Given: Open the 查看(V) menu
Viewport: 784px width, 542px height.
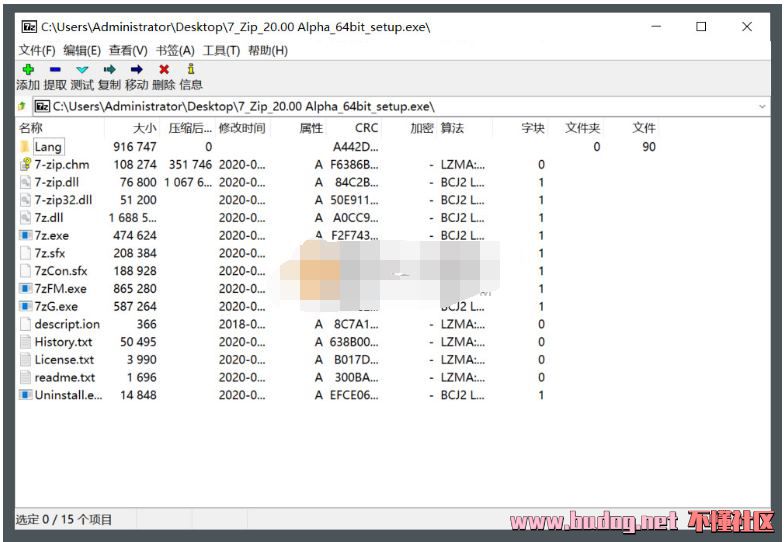Looking at the screenshot, I should click(x=128, y=50).
